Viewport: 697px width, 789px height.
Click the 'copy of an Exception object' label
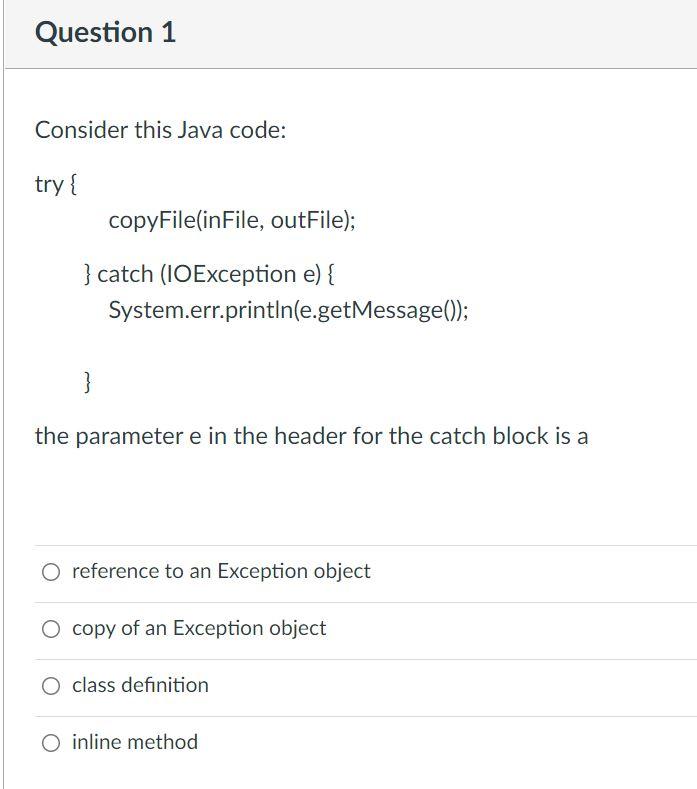pyautogui.click(x=199, y=628)
